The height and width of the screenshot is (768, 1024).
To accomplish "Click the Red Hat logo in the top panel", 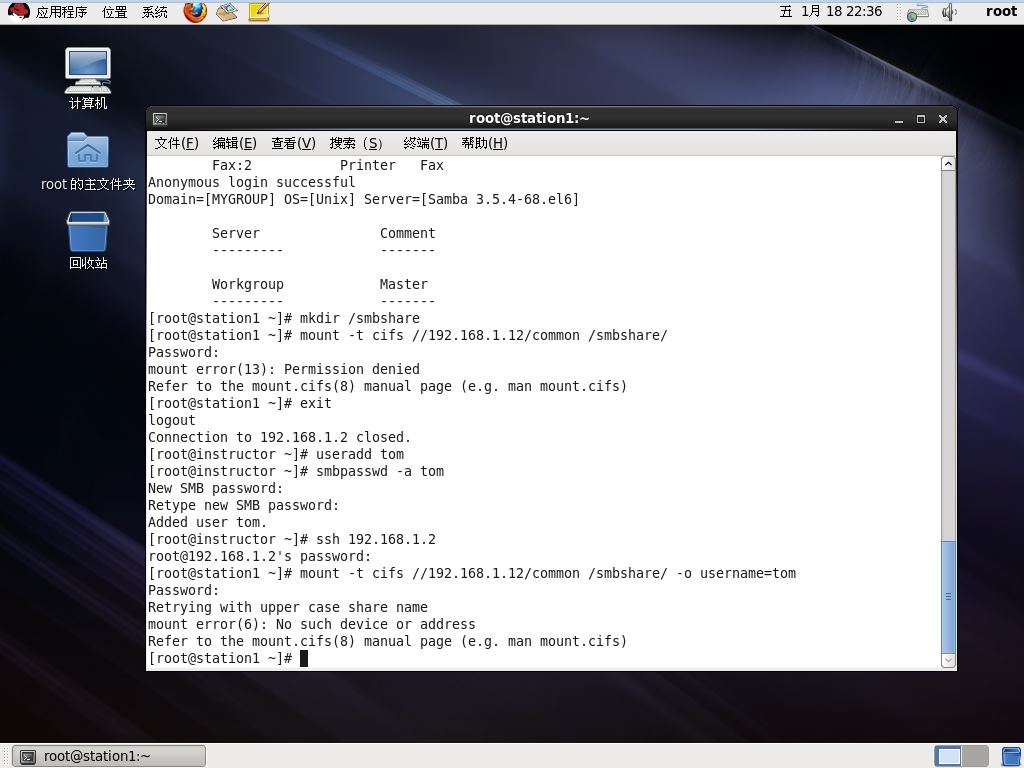I will click(x=18, y=12).
